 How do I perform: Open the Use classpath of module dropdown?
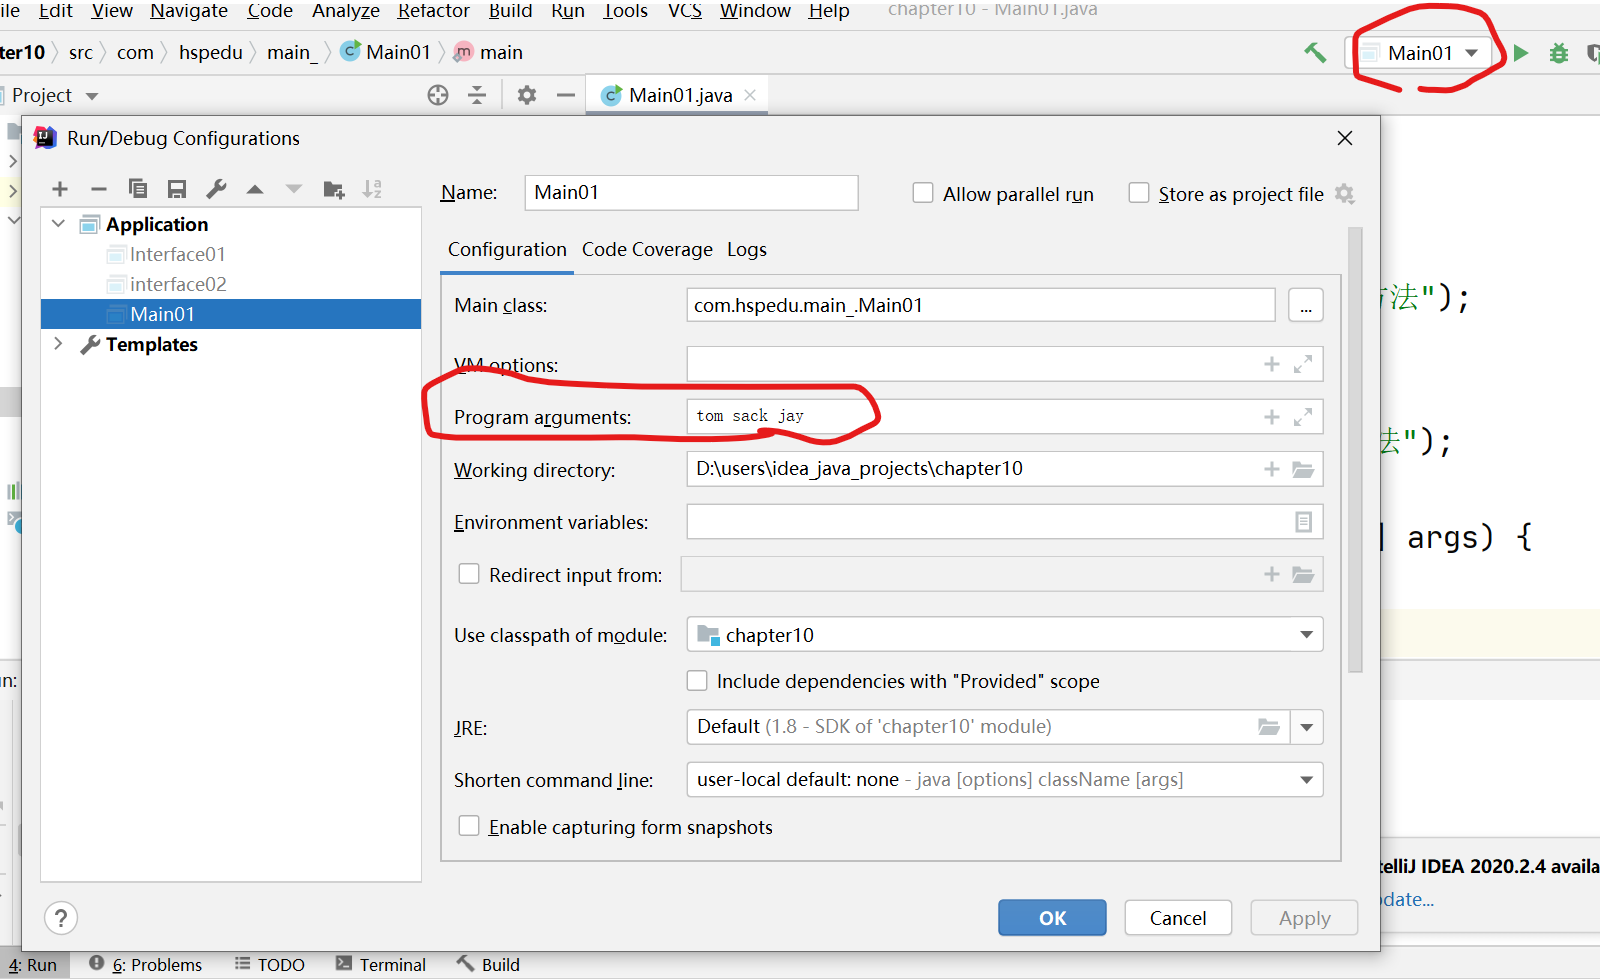1305,635
